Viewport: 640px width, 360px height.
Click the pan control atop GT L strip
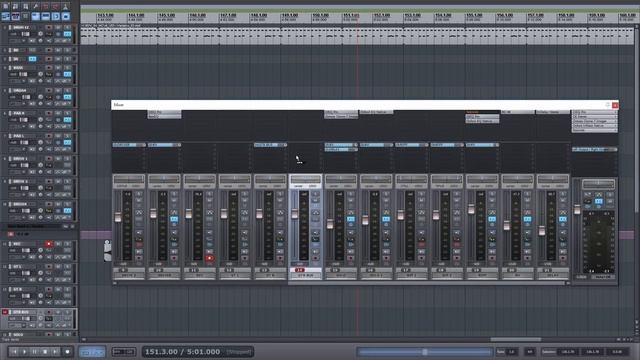[235, 179]
